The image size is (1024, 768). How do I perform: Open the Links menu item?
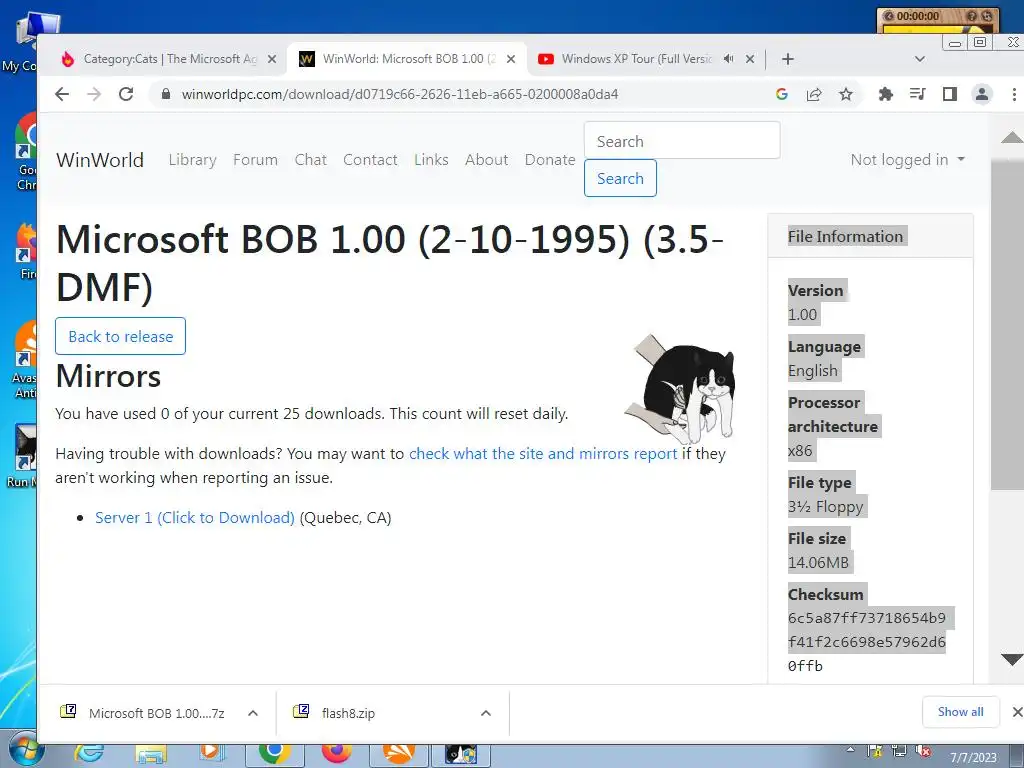[431, 159]
